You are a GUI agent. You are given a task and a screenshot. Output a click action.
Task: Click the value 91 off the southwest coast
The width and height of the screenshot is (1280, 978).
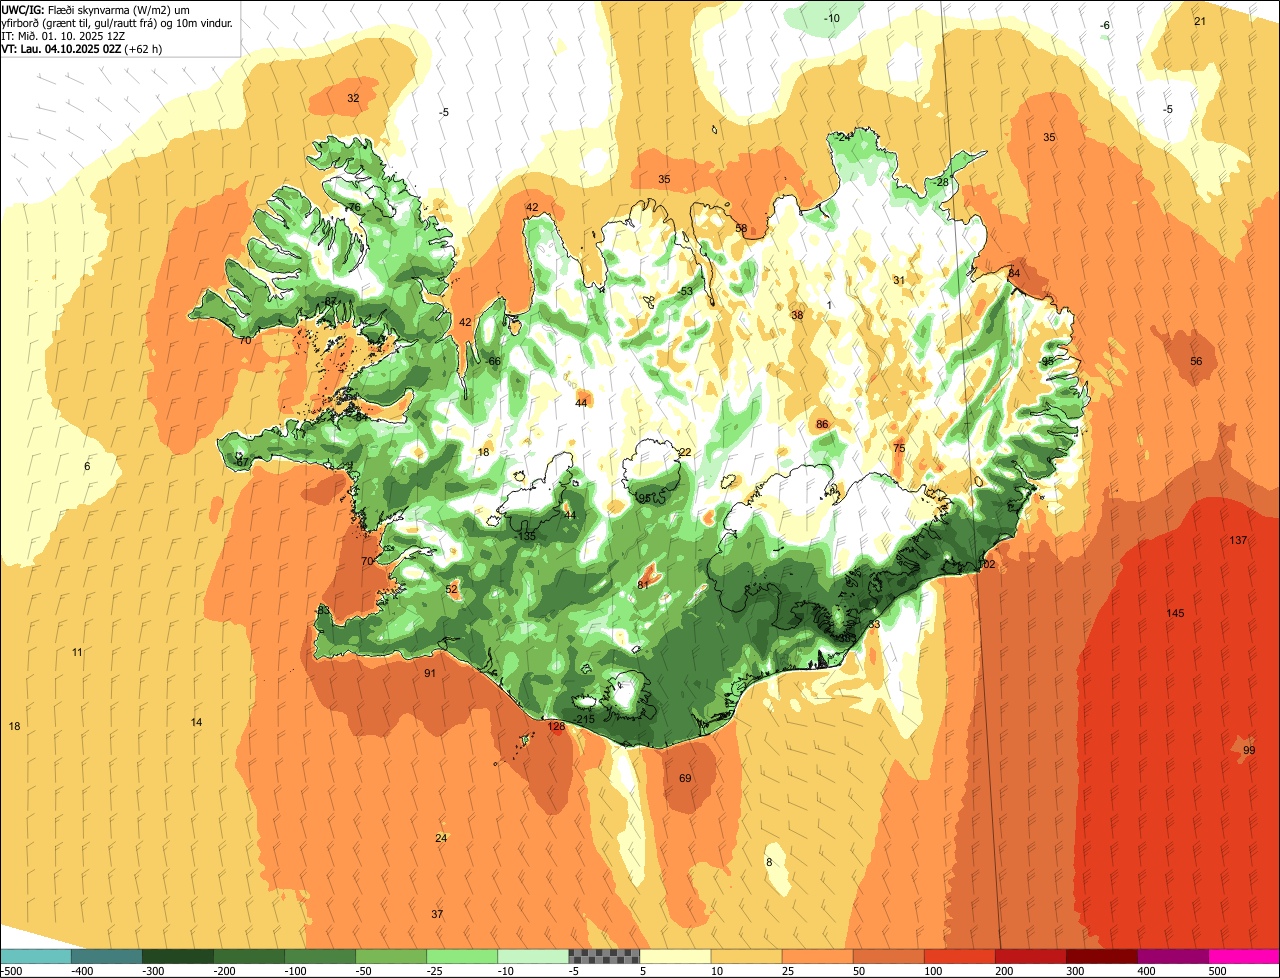pyautogui.click(x=430, y=673)
